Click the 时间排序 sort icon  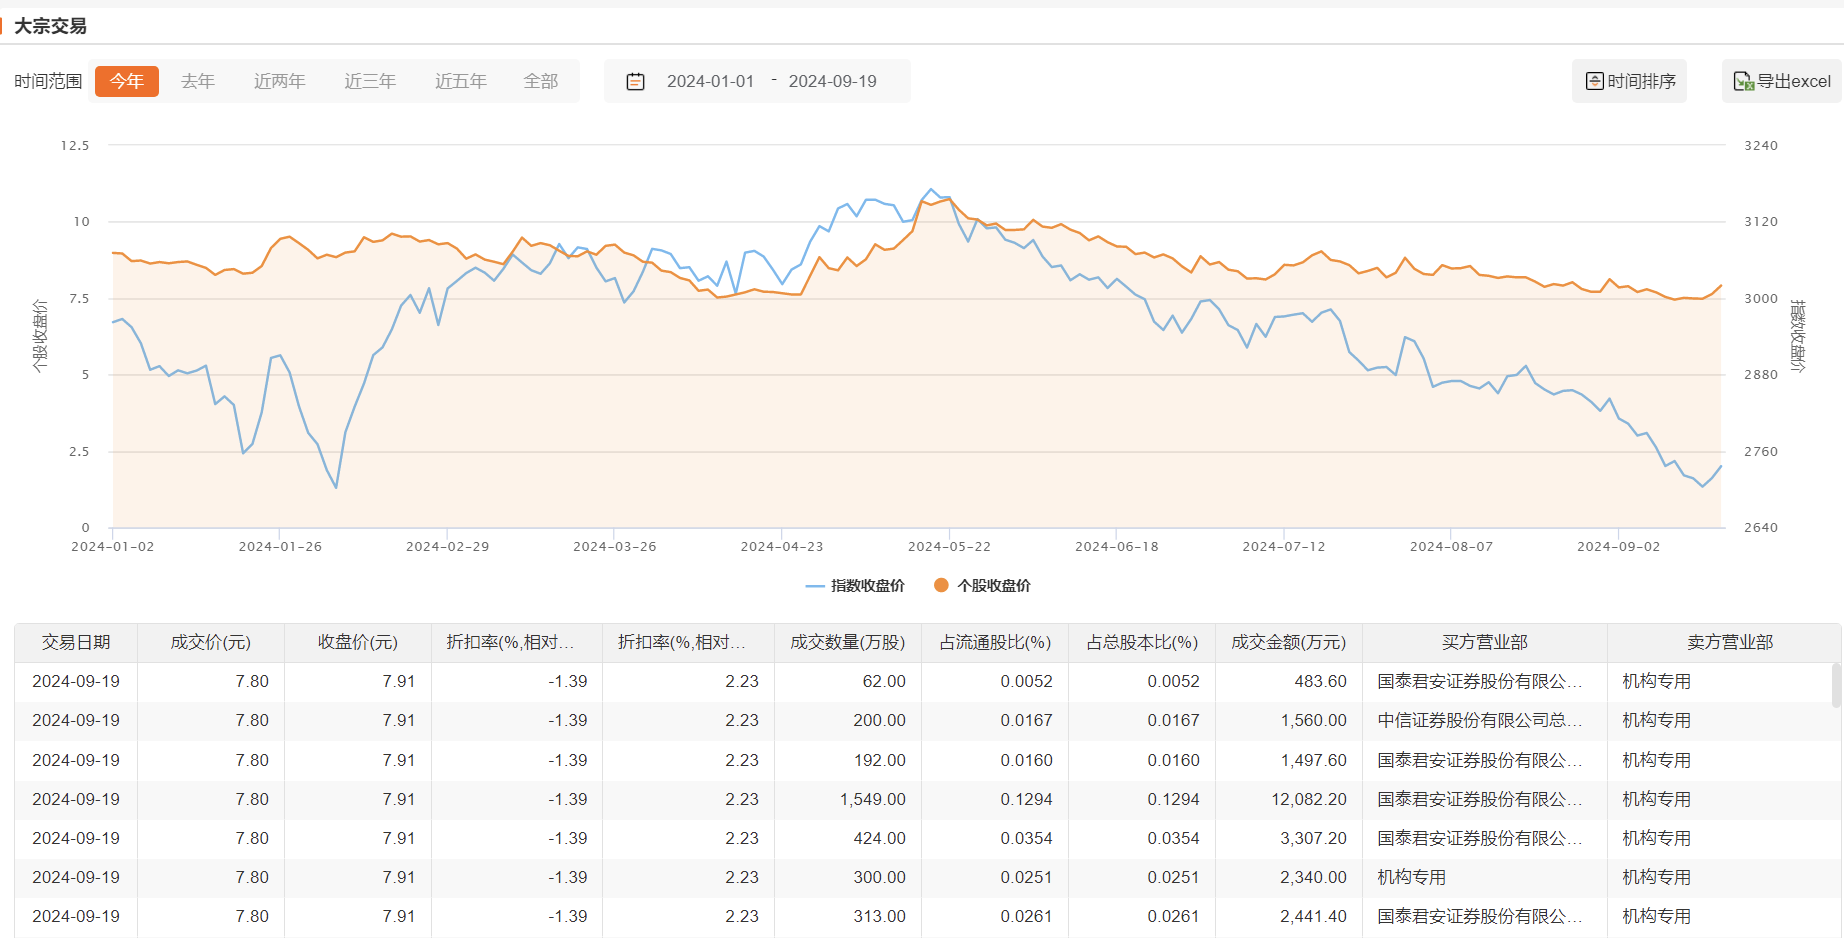click(x=1595, y=82)
